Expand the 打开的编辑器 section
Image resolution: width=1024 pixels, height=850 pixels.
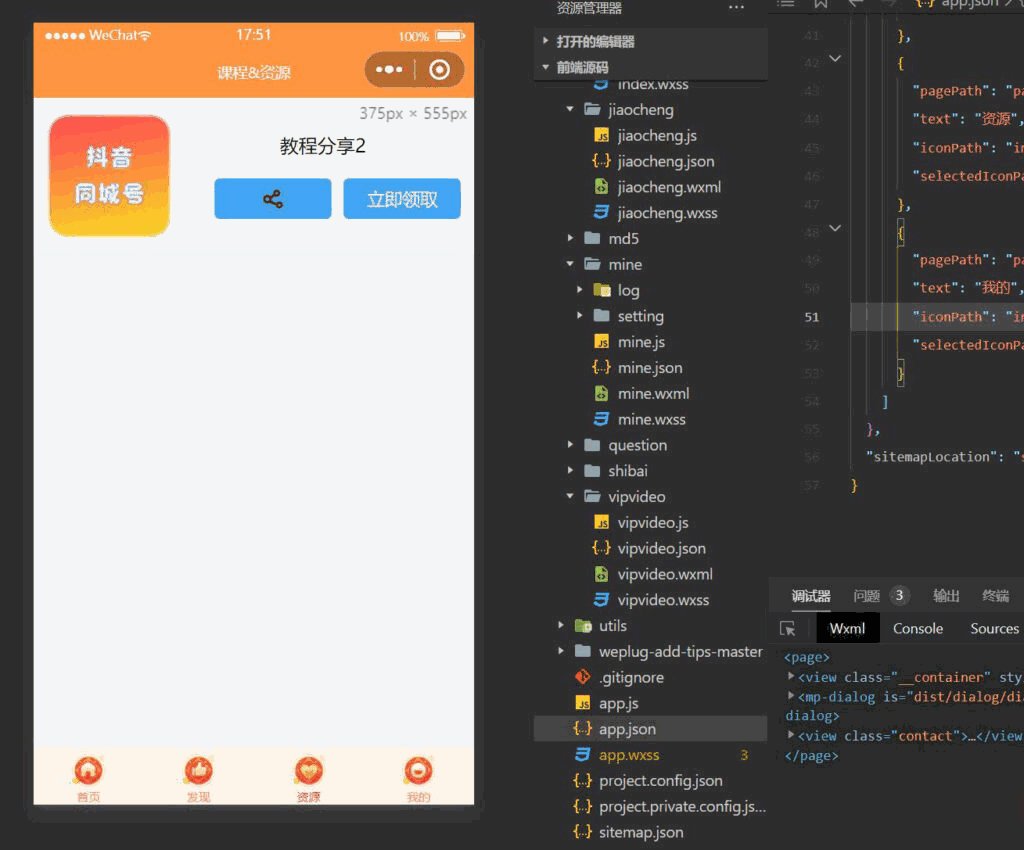546,42
